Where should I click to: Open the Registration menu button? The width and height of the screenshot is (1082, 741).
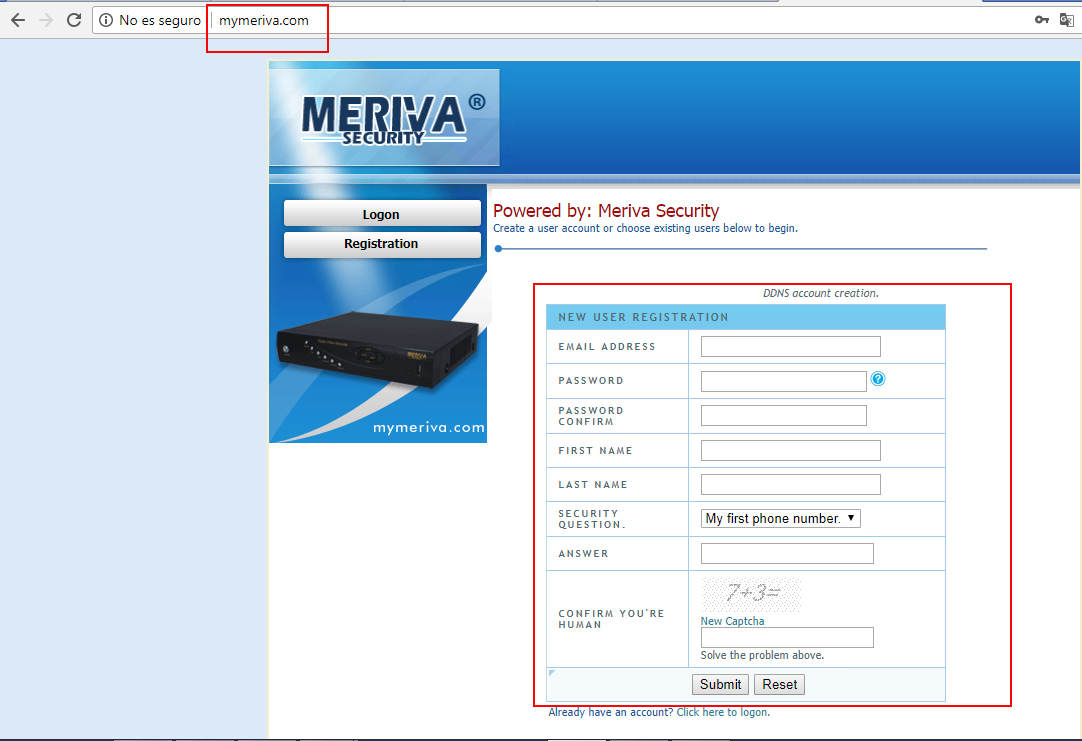tap(382, 244)
